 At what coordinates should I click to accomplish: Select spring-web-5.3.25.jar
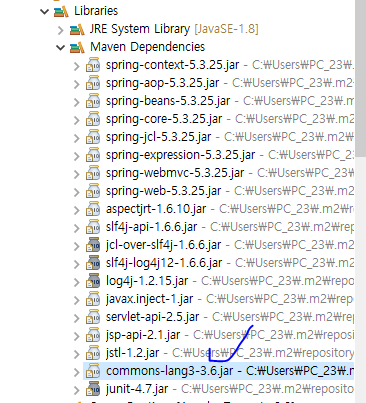(164, 191)
